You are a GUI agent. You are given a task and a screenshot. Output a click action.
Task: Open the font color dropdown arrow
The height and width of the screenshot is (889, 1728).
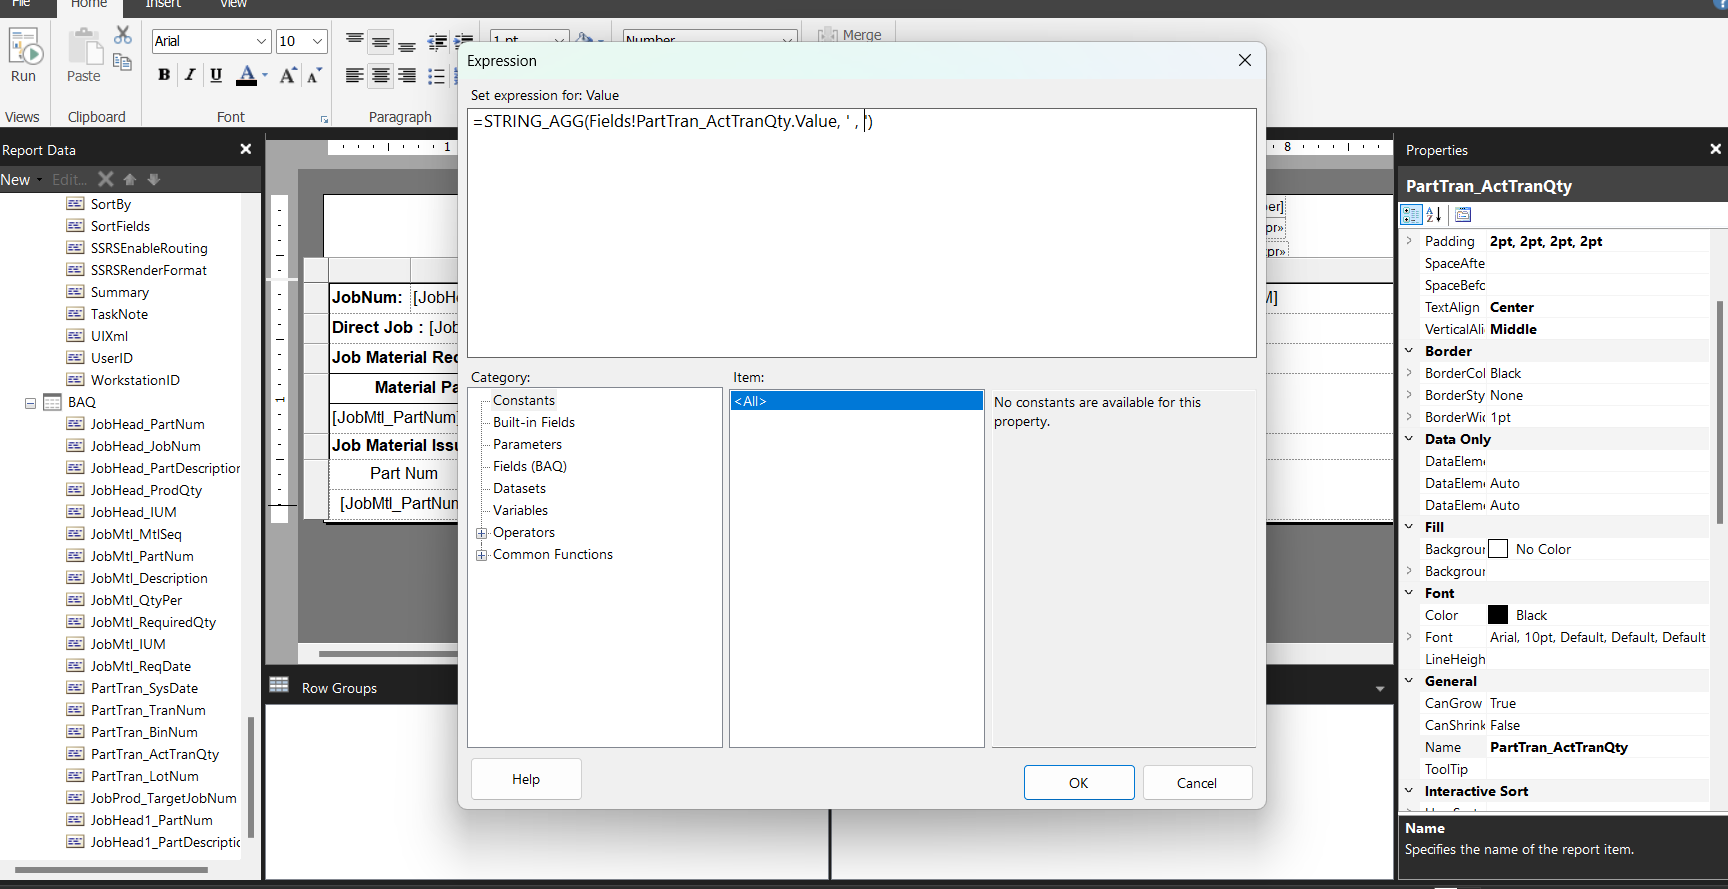pyautogui.click(x=265, y=75)
